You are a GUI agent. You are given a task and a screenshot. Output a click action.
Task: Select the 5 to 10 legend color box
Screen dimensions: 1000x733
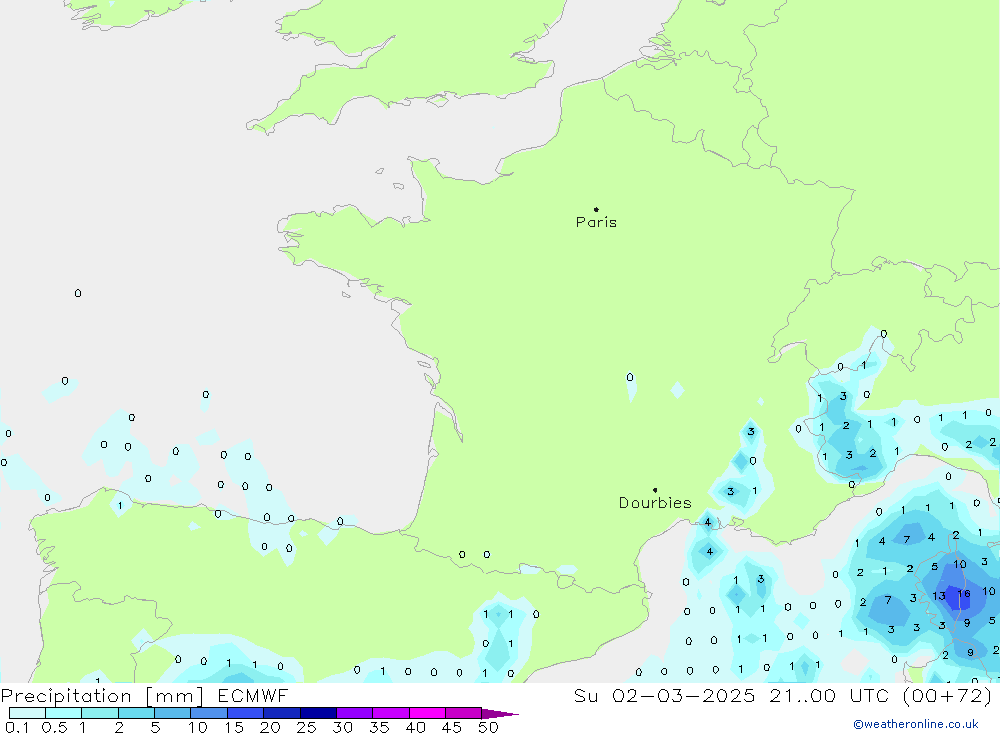tap(173, 713)
